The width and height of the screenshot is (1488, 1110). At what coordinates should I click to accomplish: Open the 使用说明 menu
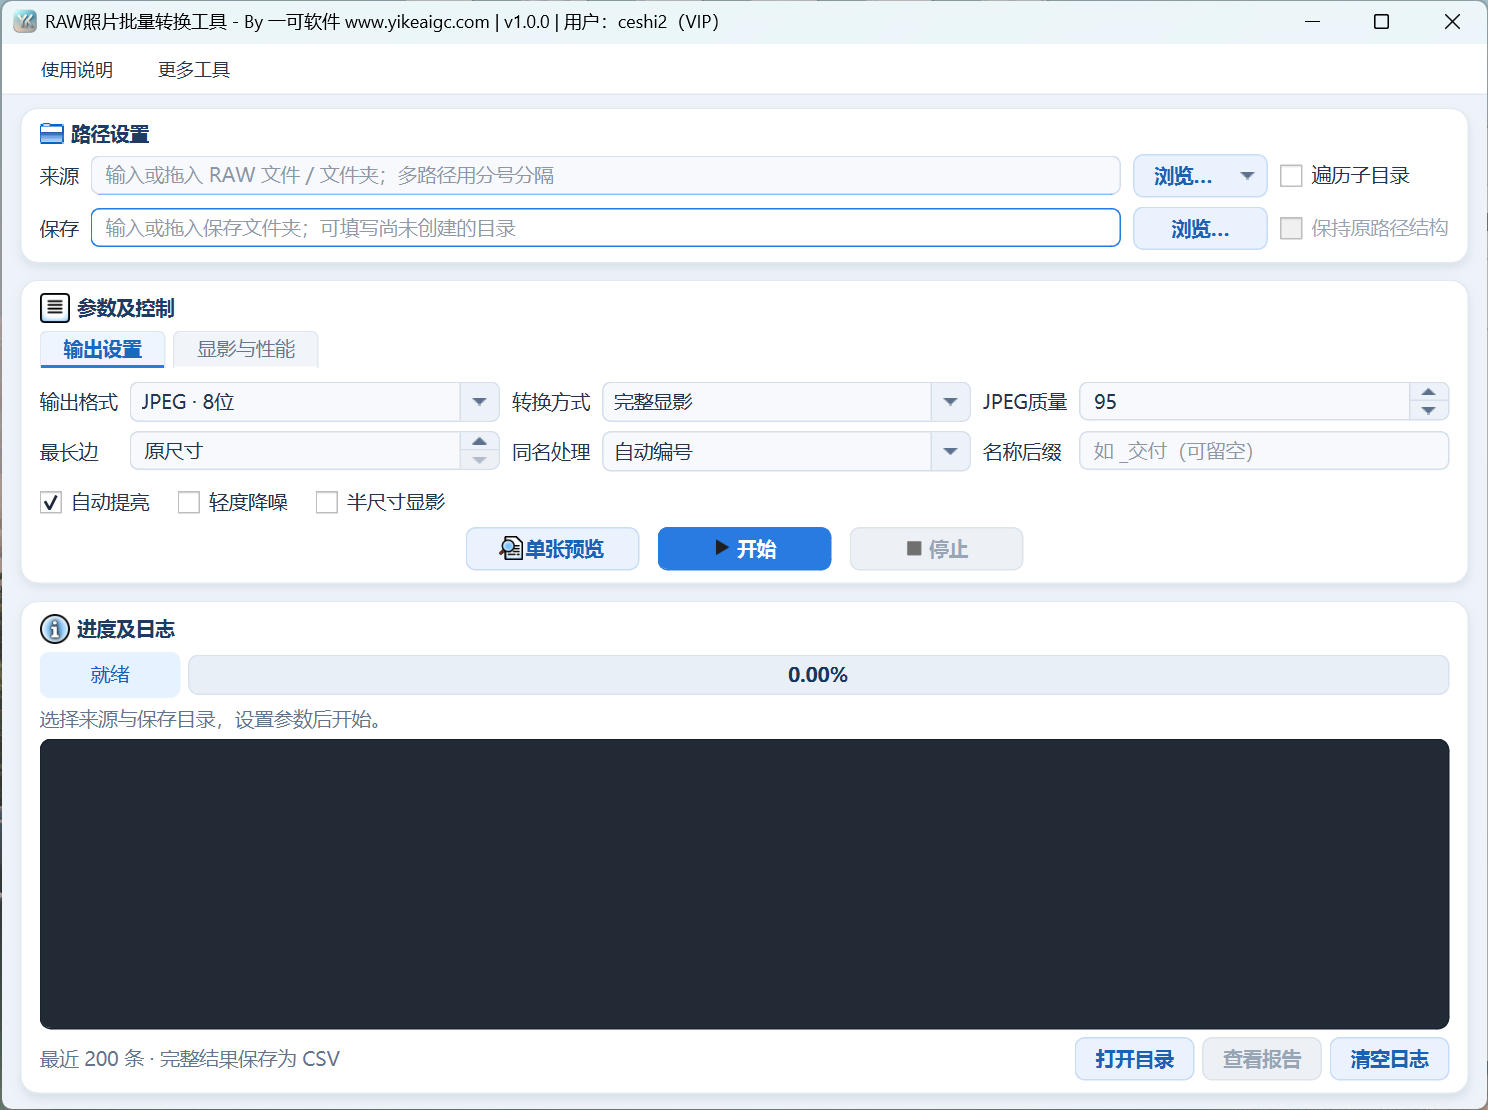[x=77, y=70]
